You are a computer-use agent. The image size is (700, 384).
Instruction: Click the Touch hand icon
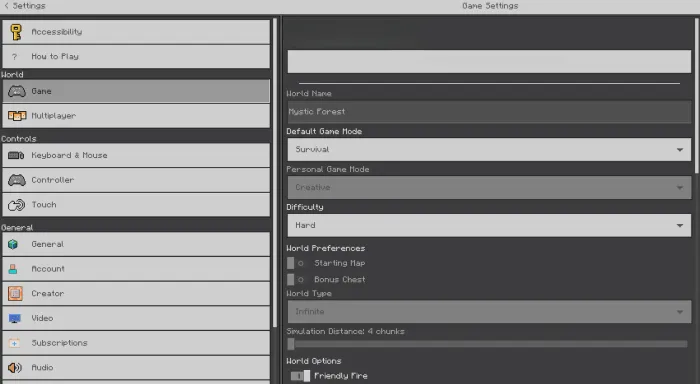[17, 205]
